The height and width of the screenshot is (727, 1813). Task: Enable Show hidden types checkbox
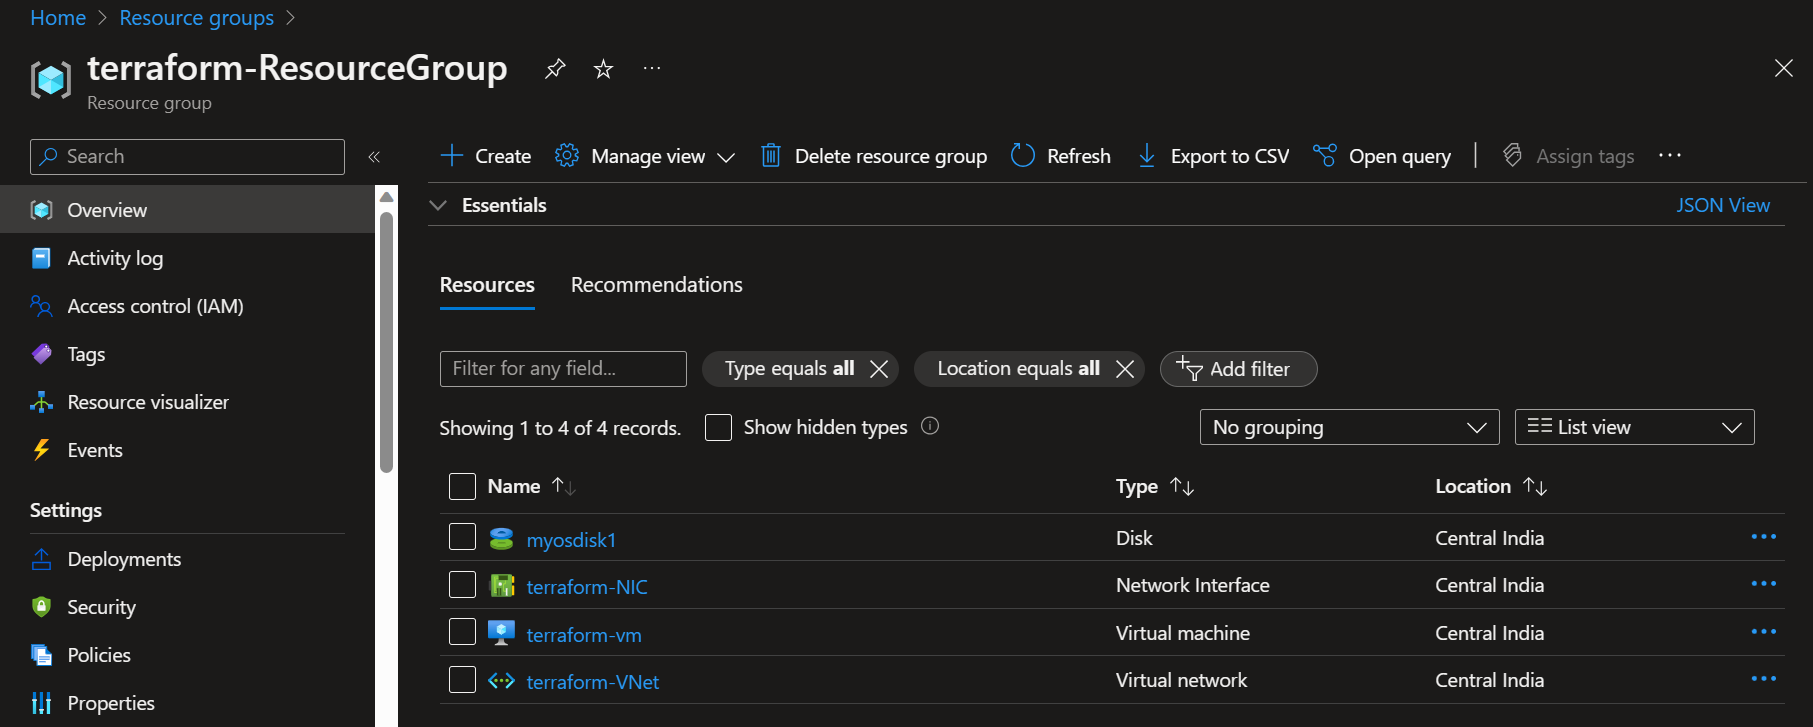point(718,428)
